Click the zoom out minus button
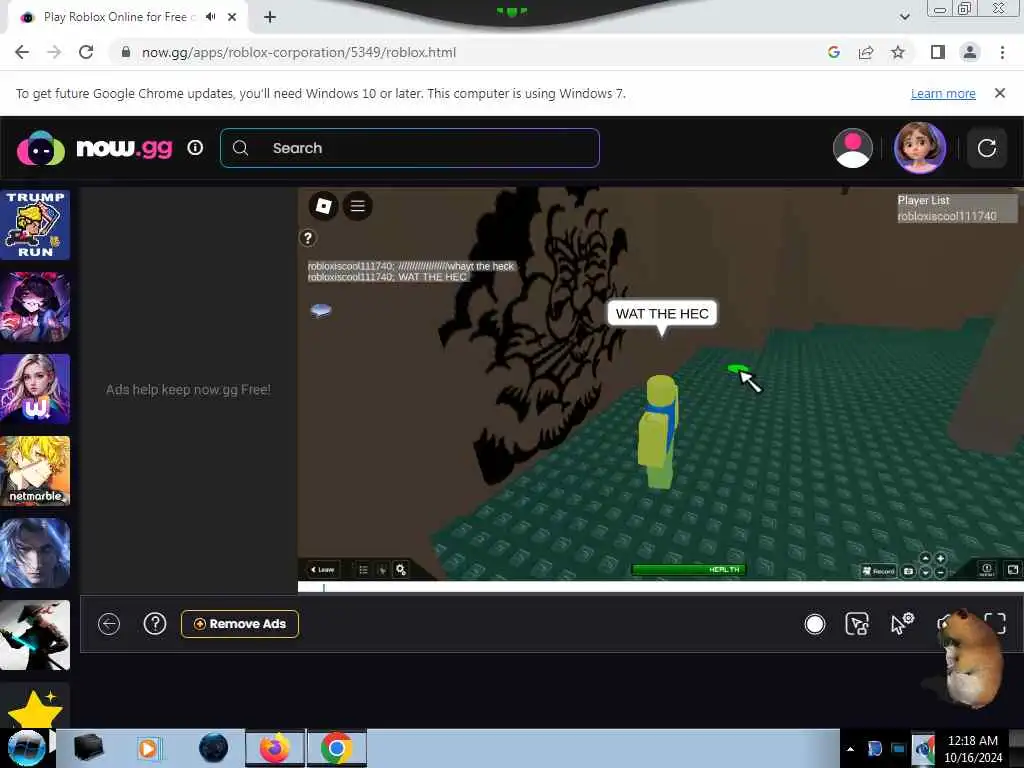This screenshot has width=1024, height=768. [x=940, y=573]
